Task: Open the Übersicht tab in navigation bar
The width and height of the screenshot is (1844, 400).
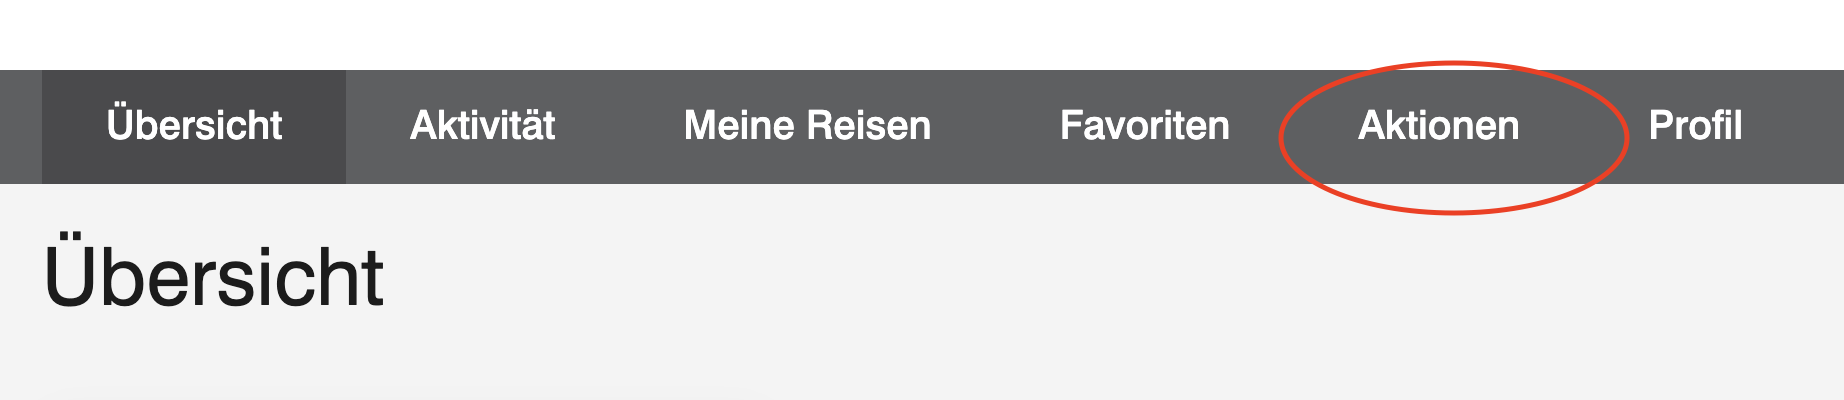Action: 194,126
